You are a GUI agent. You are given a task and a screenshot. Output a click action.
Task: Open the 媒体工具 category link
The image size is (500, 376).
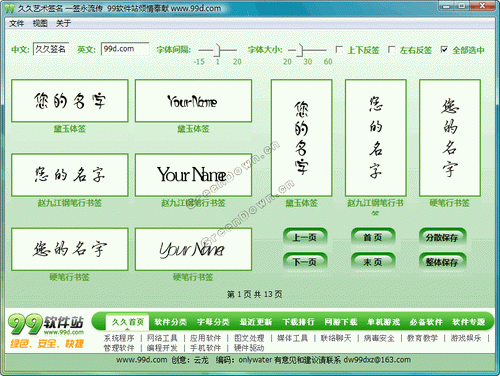point(292,338)
